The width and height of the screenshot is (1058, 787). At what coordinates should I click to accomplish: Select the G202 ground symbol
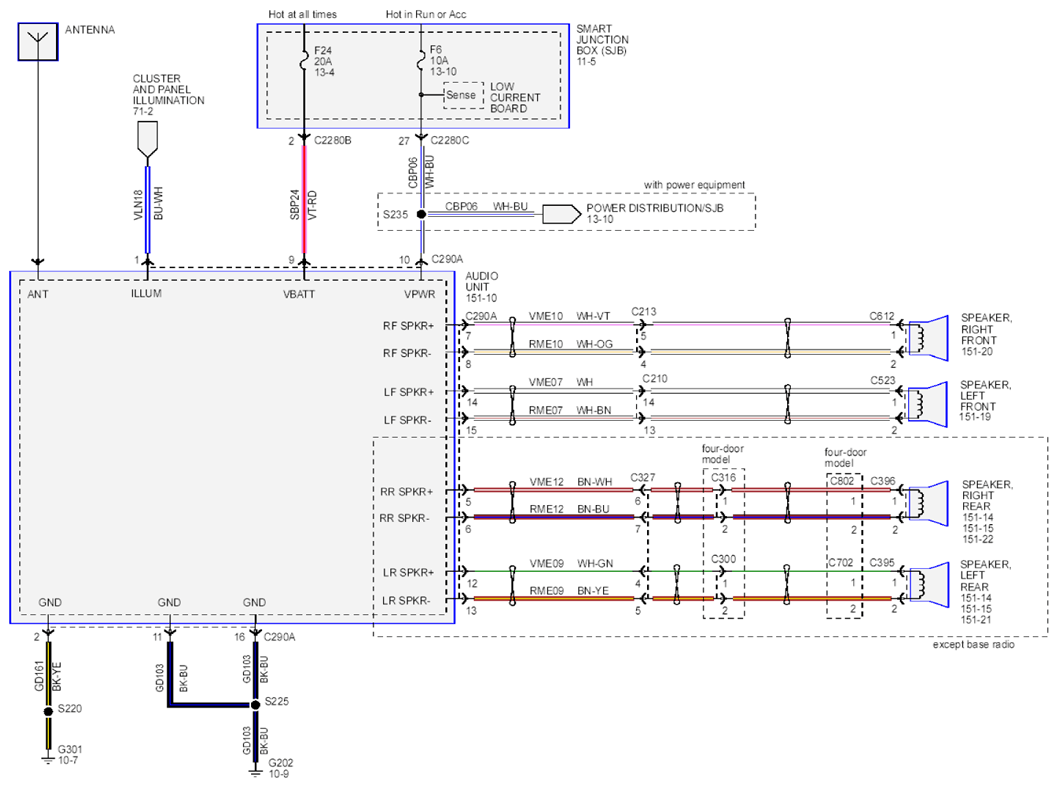255,771
